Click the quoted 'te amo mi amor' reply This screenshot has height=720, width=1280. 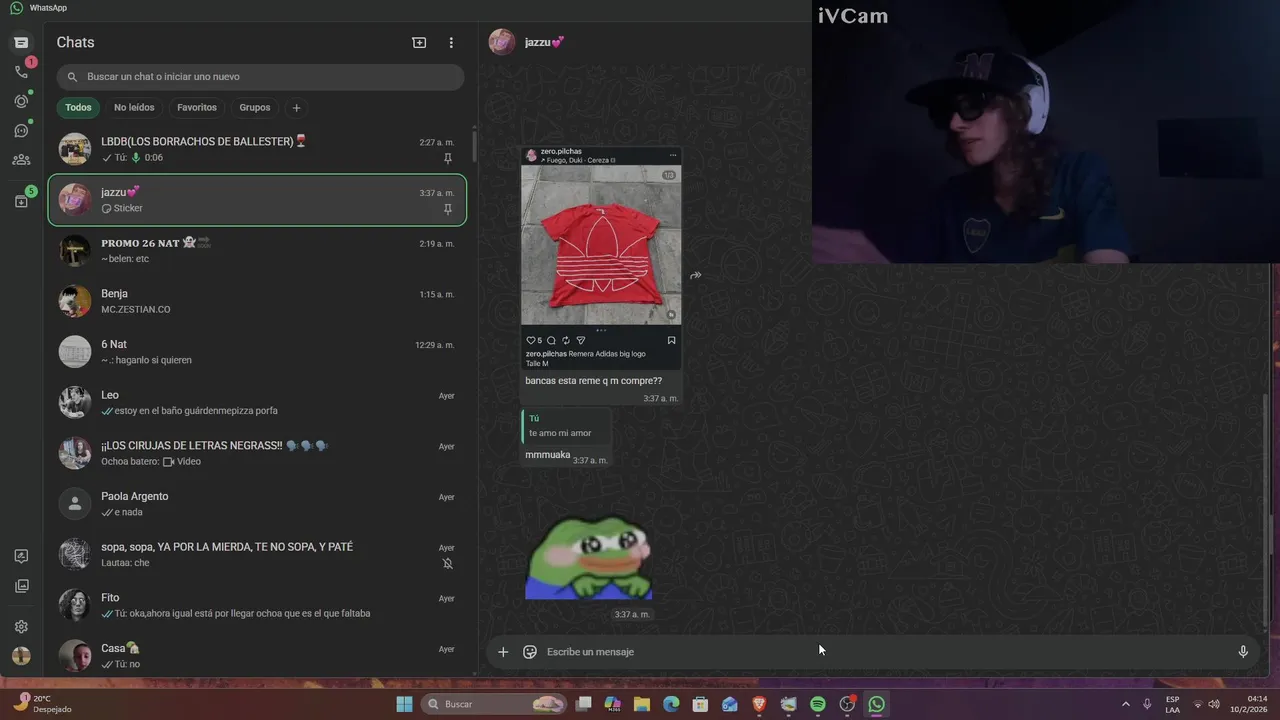[x=566, y=426]
